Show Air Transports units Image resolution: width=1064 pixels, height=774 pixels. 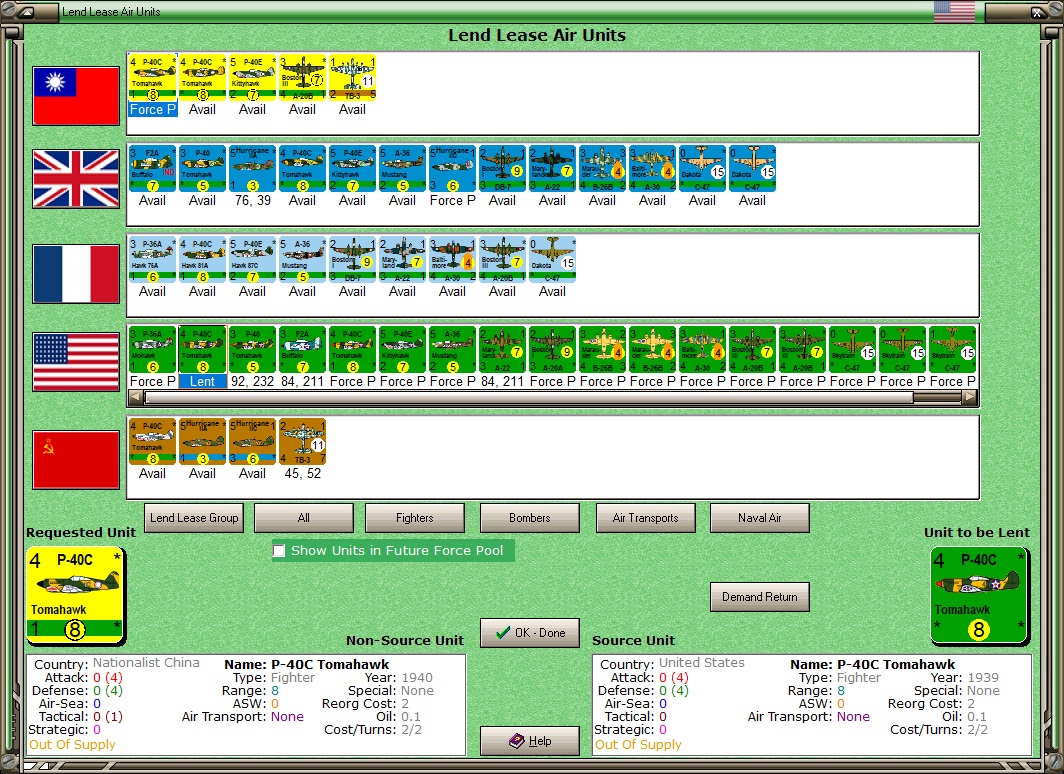tap(645, 518)
